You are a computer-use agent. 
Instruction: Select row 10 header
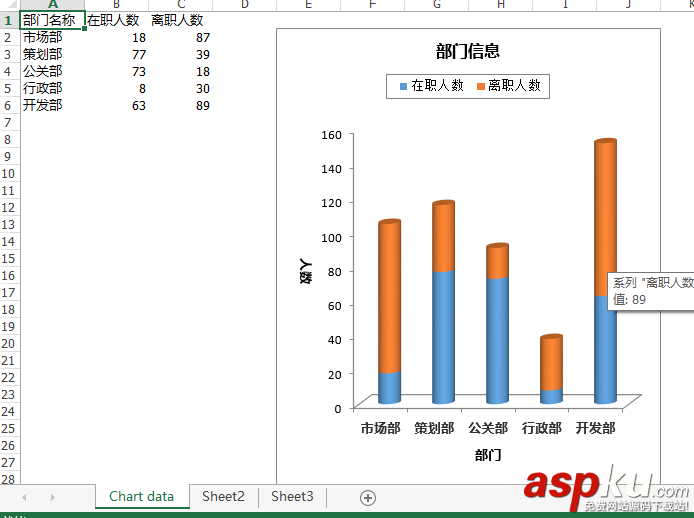click(x=8, y=173)
